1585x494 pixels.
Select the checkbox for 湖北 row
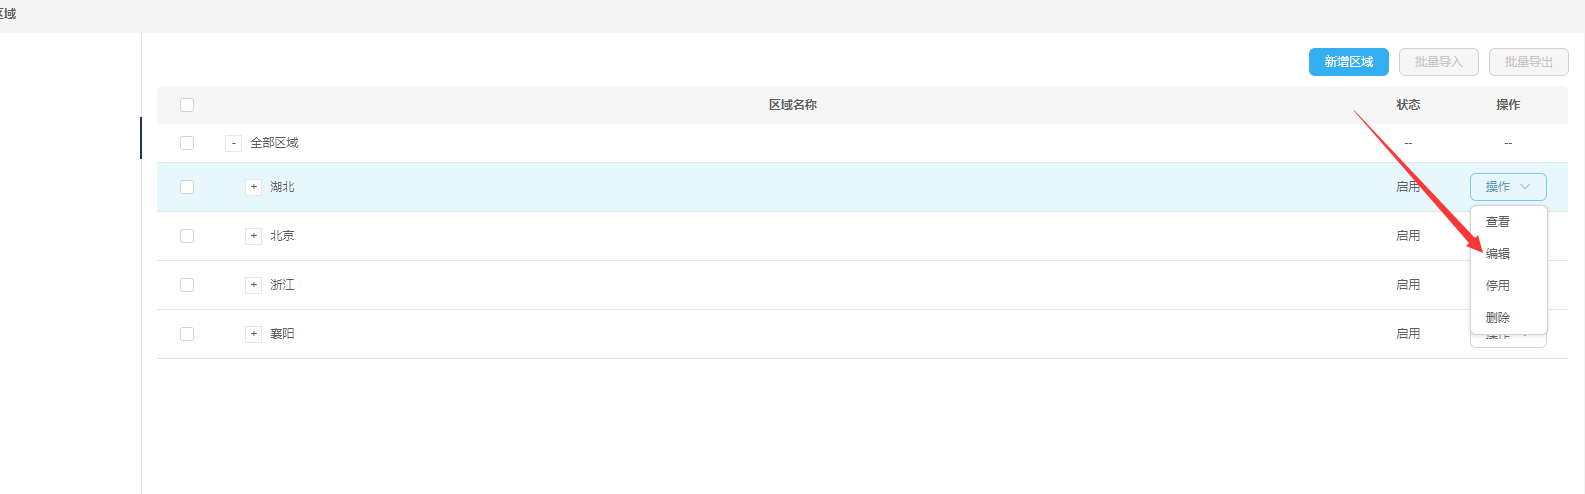187,187
